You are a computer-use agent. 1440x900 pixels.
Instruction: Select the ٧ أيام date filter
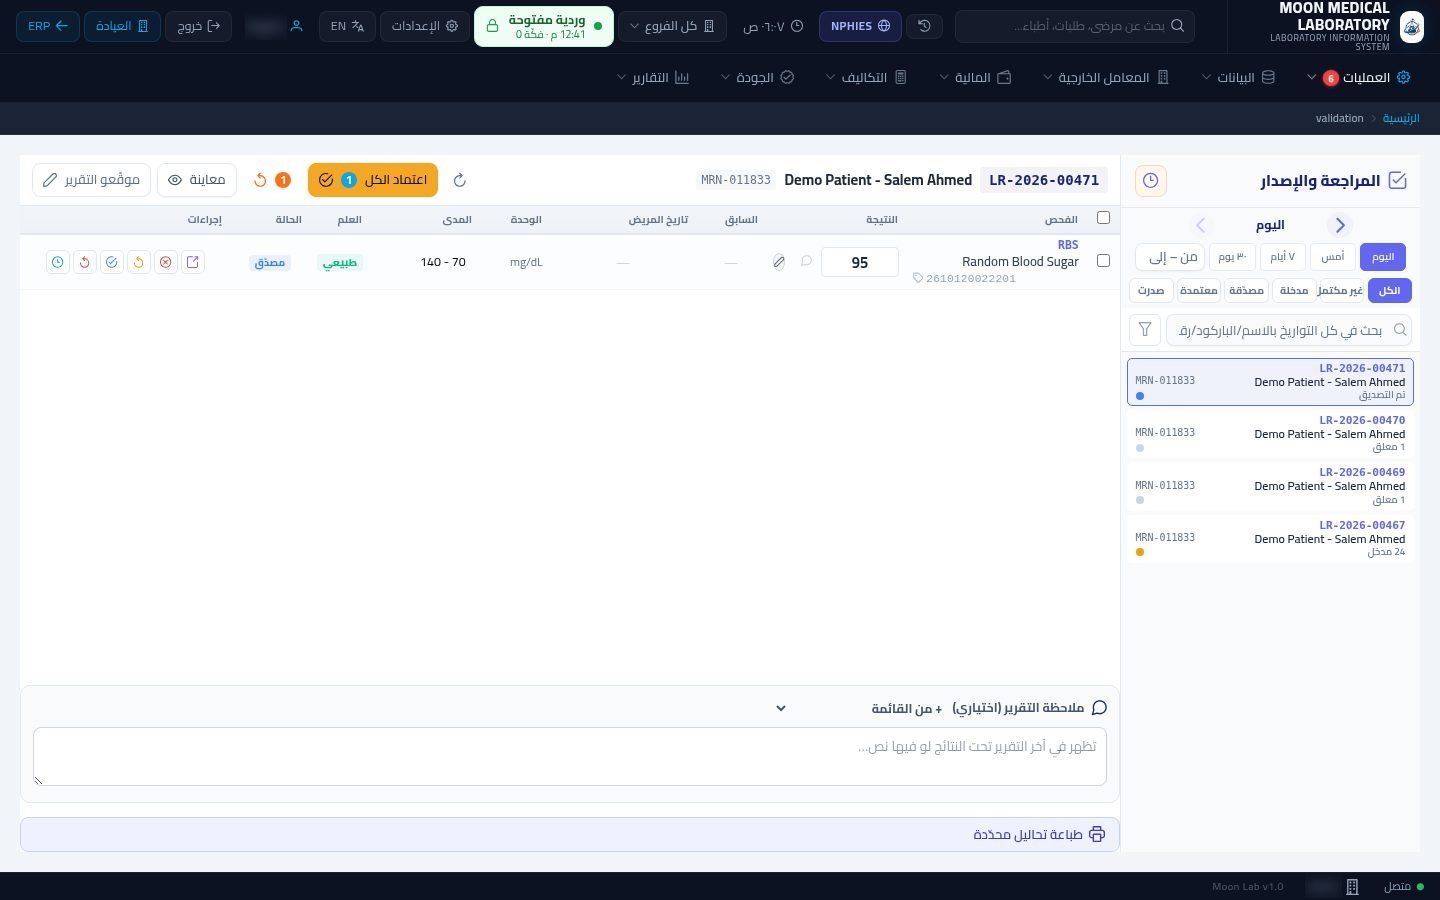(x=1282, y=257)
